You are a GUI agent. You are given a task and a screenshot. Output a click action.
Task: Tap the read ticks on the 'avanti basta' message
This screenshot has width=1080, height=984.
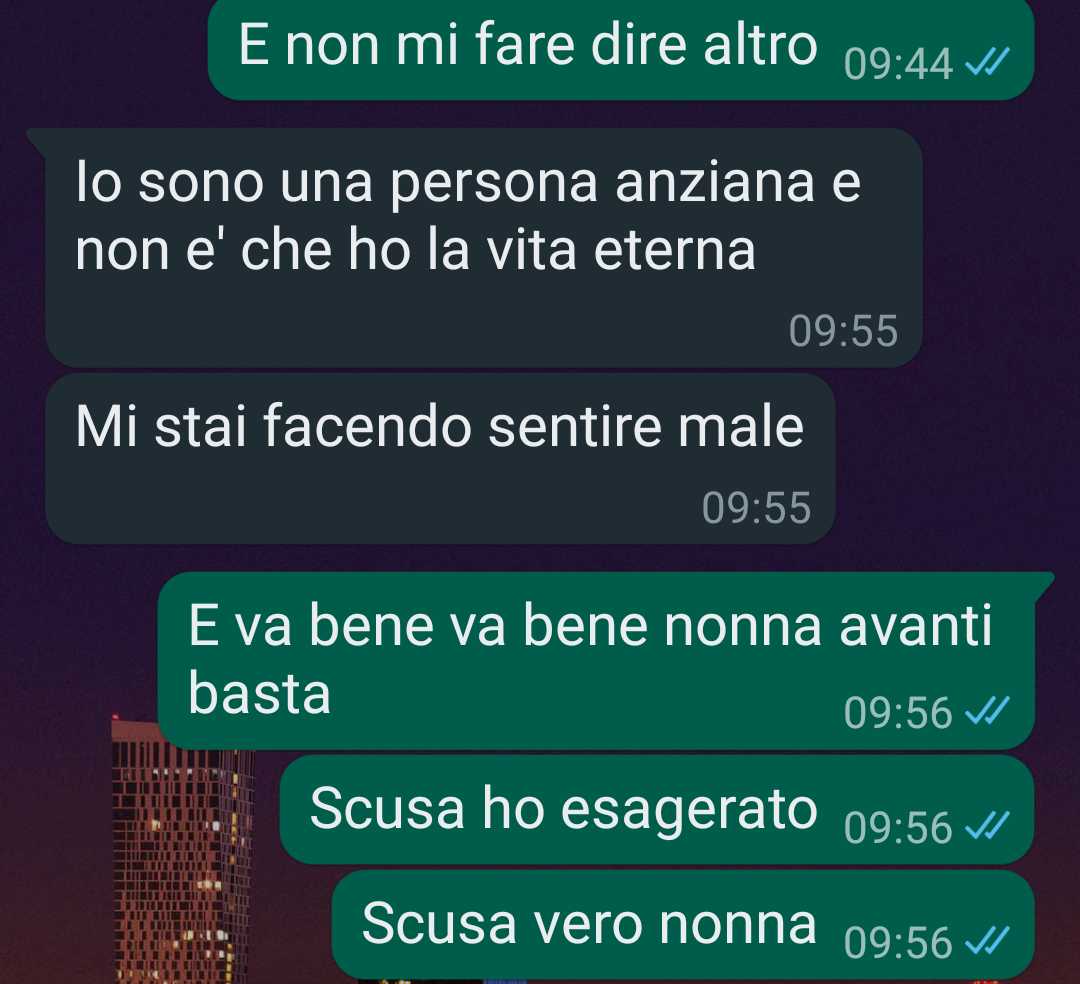point(987,711)
